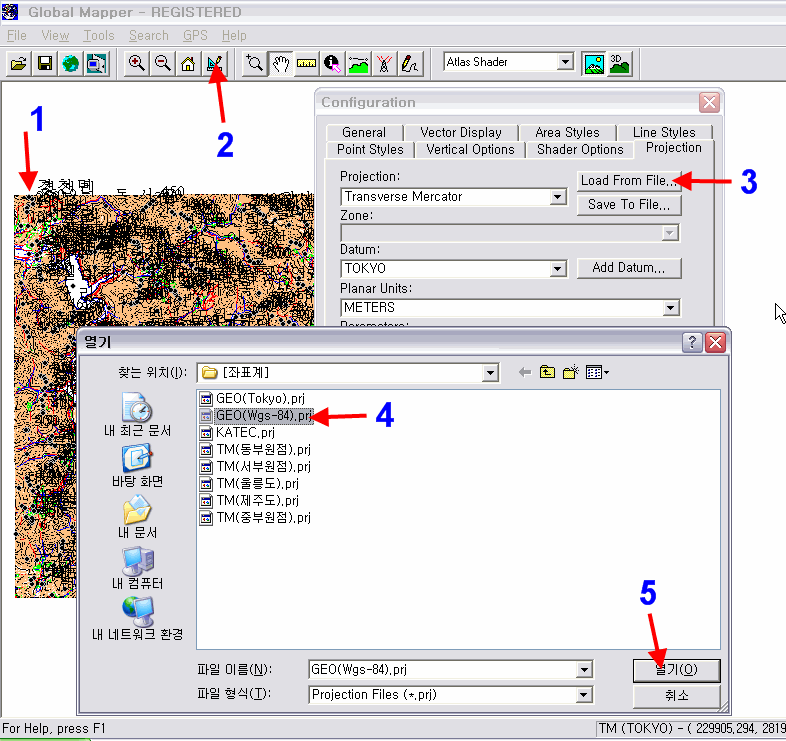786x741 pixels.
Task: Switch to the Shader Options tab
Action: click(x=580, y=149)
